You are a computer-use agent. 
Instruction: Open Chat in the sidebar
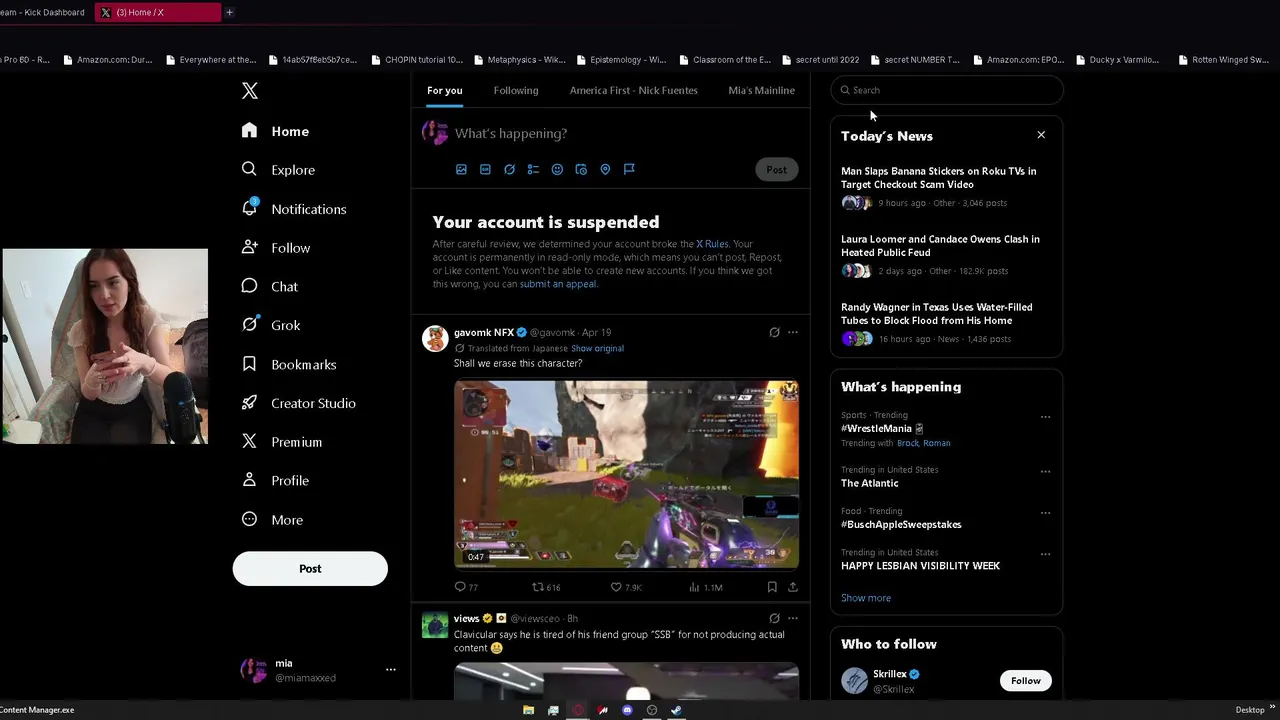coord(271,286)
